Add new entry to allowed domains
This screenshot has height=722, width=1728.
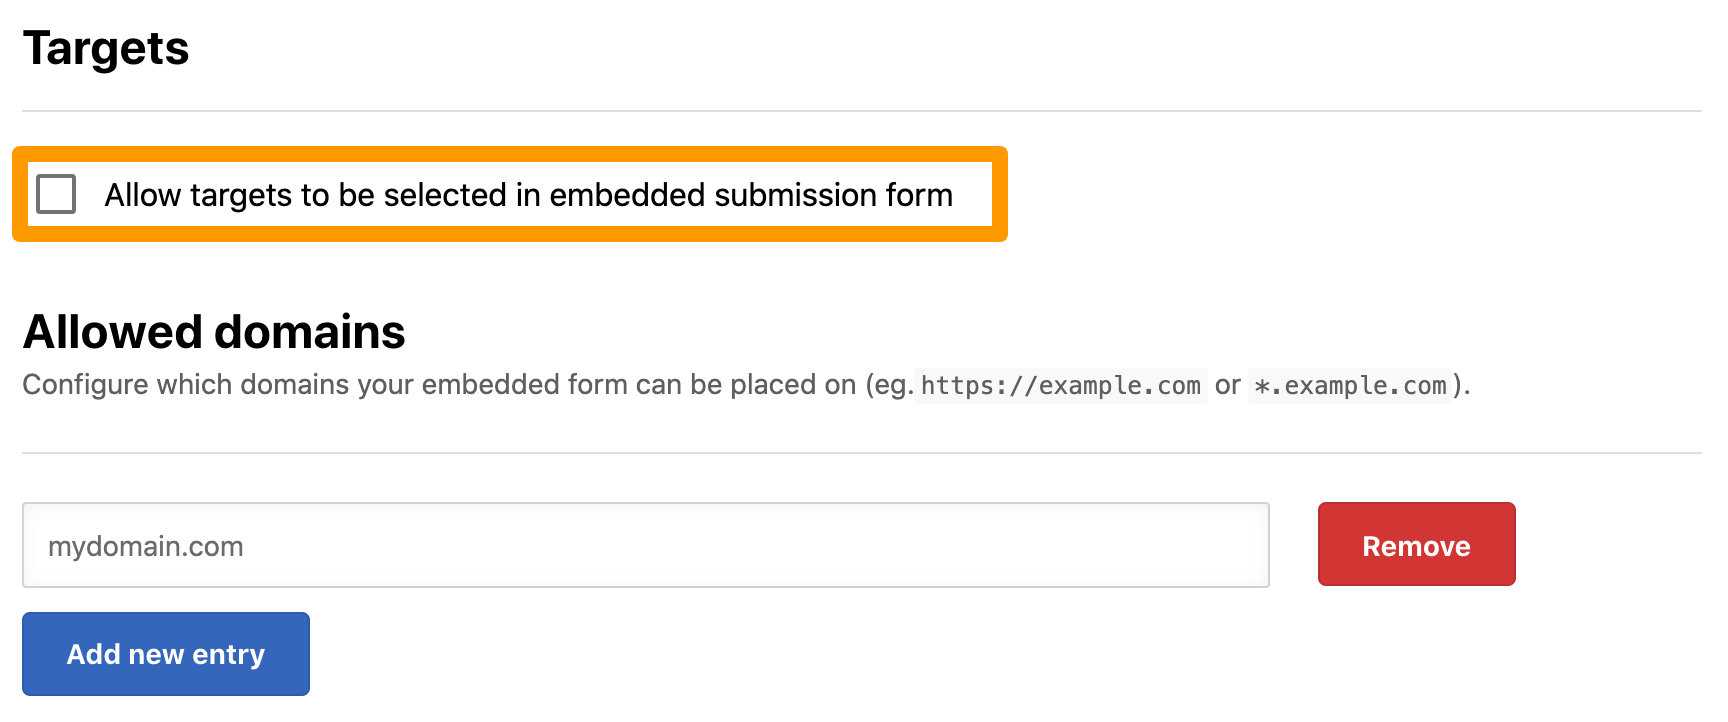[166, 654]
